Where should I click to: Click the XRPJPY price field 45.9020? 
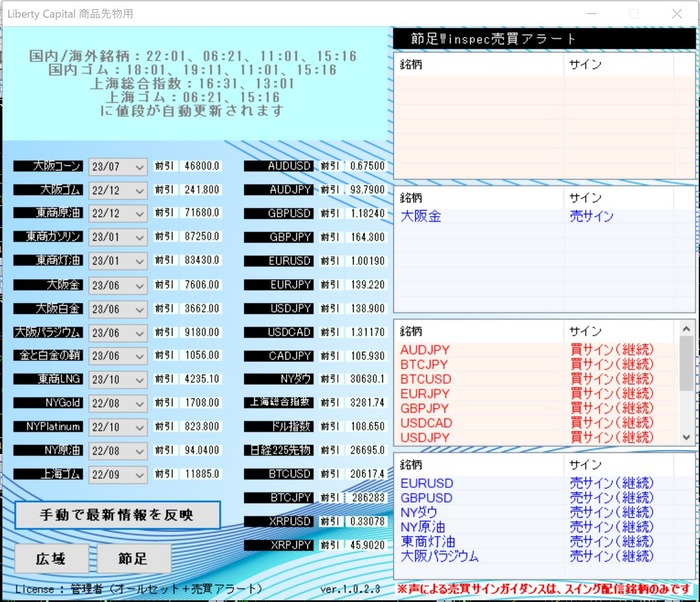pyautogui.click(x=367, y=545)
